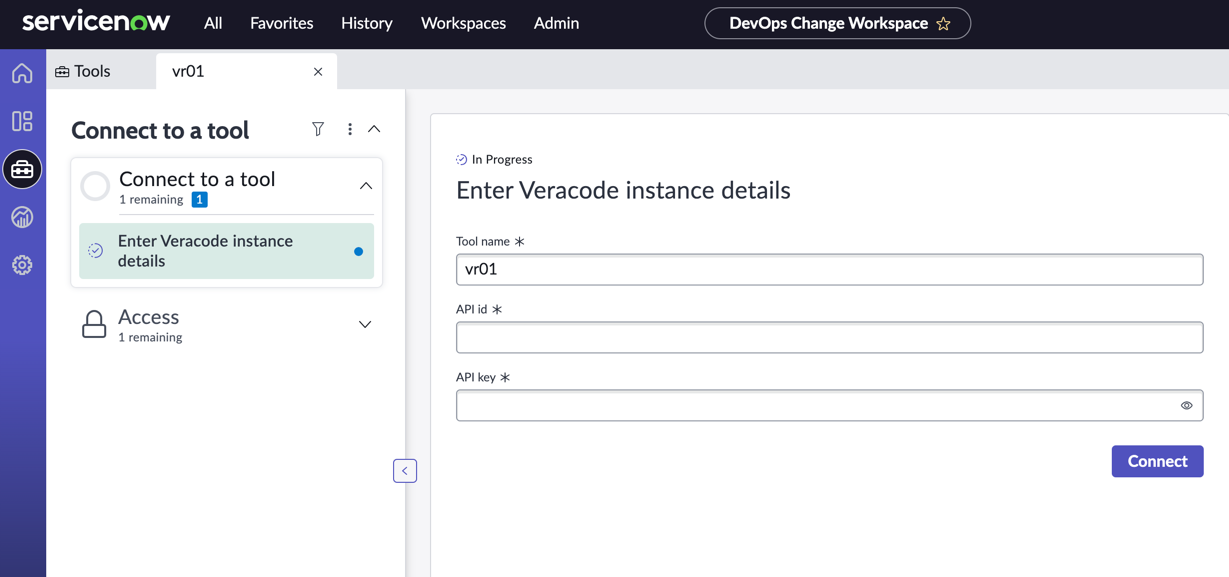1229x577 pixels.
Task: Collapse the Connect to a tool header chevron
Action: click(x=374, y=129)
